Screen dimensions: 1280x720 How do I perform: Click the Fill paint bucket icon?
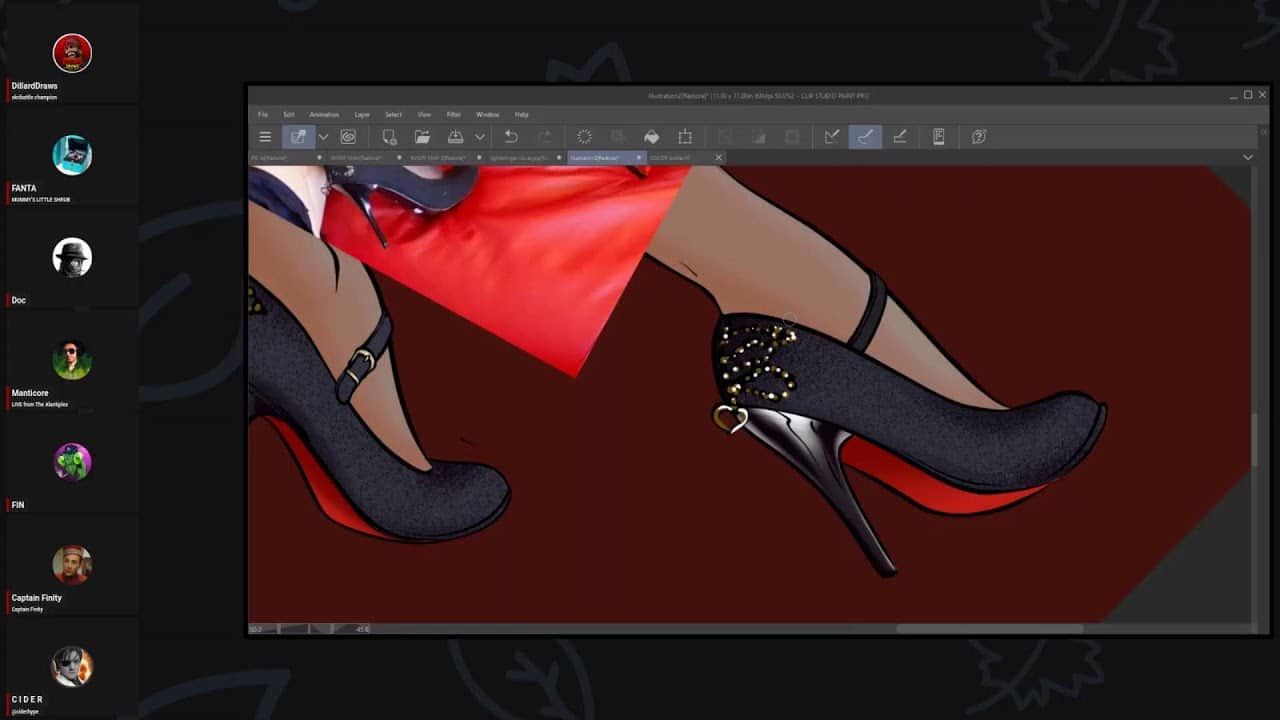pos(651,137)
